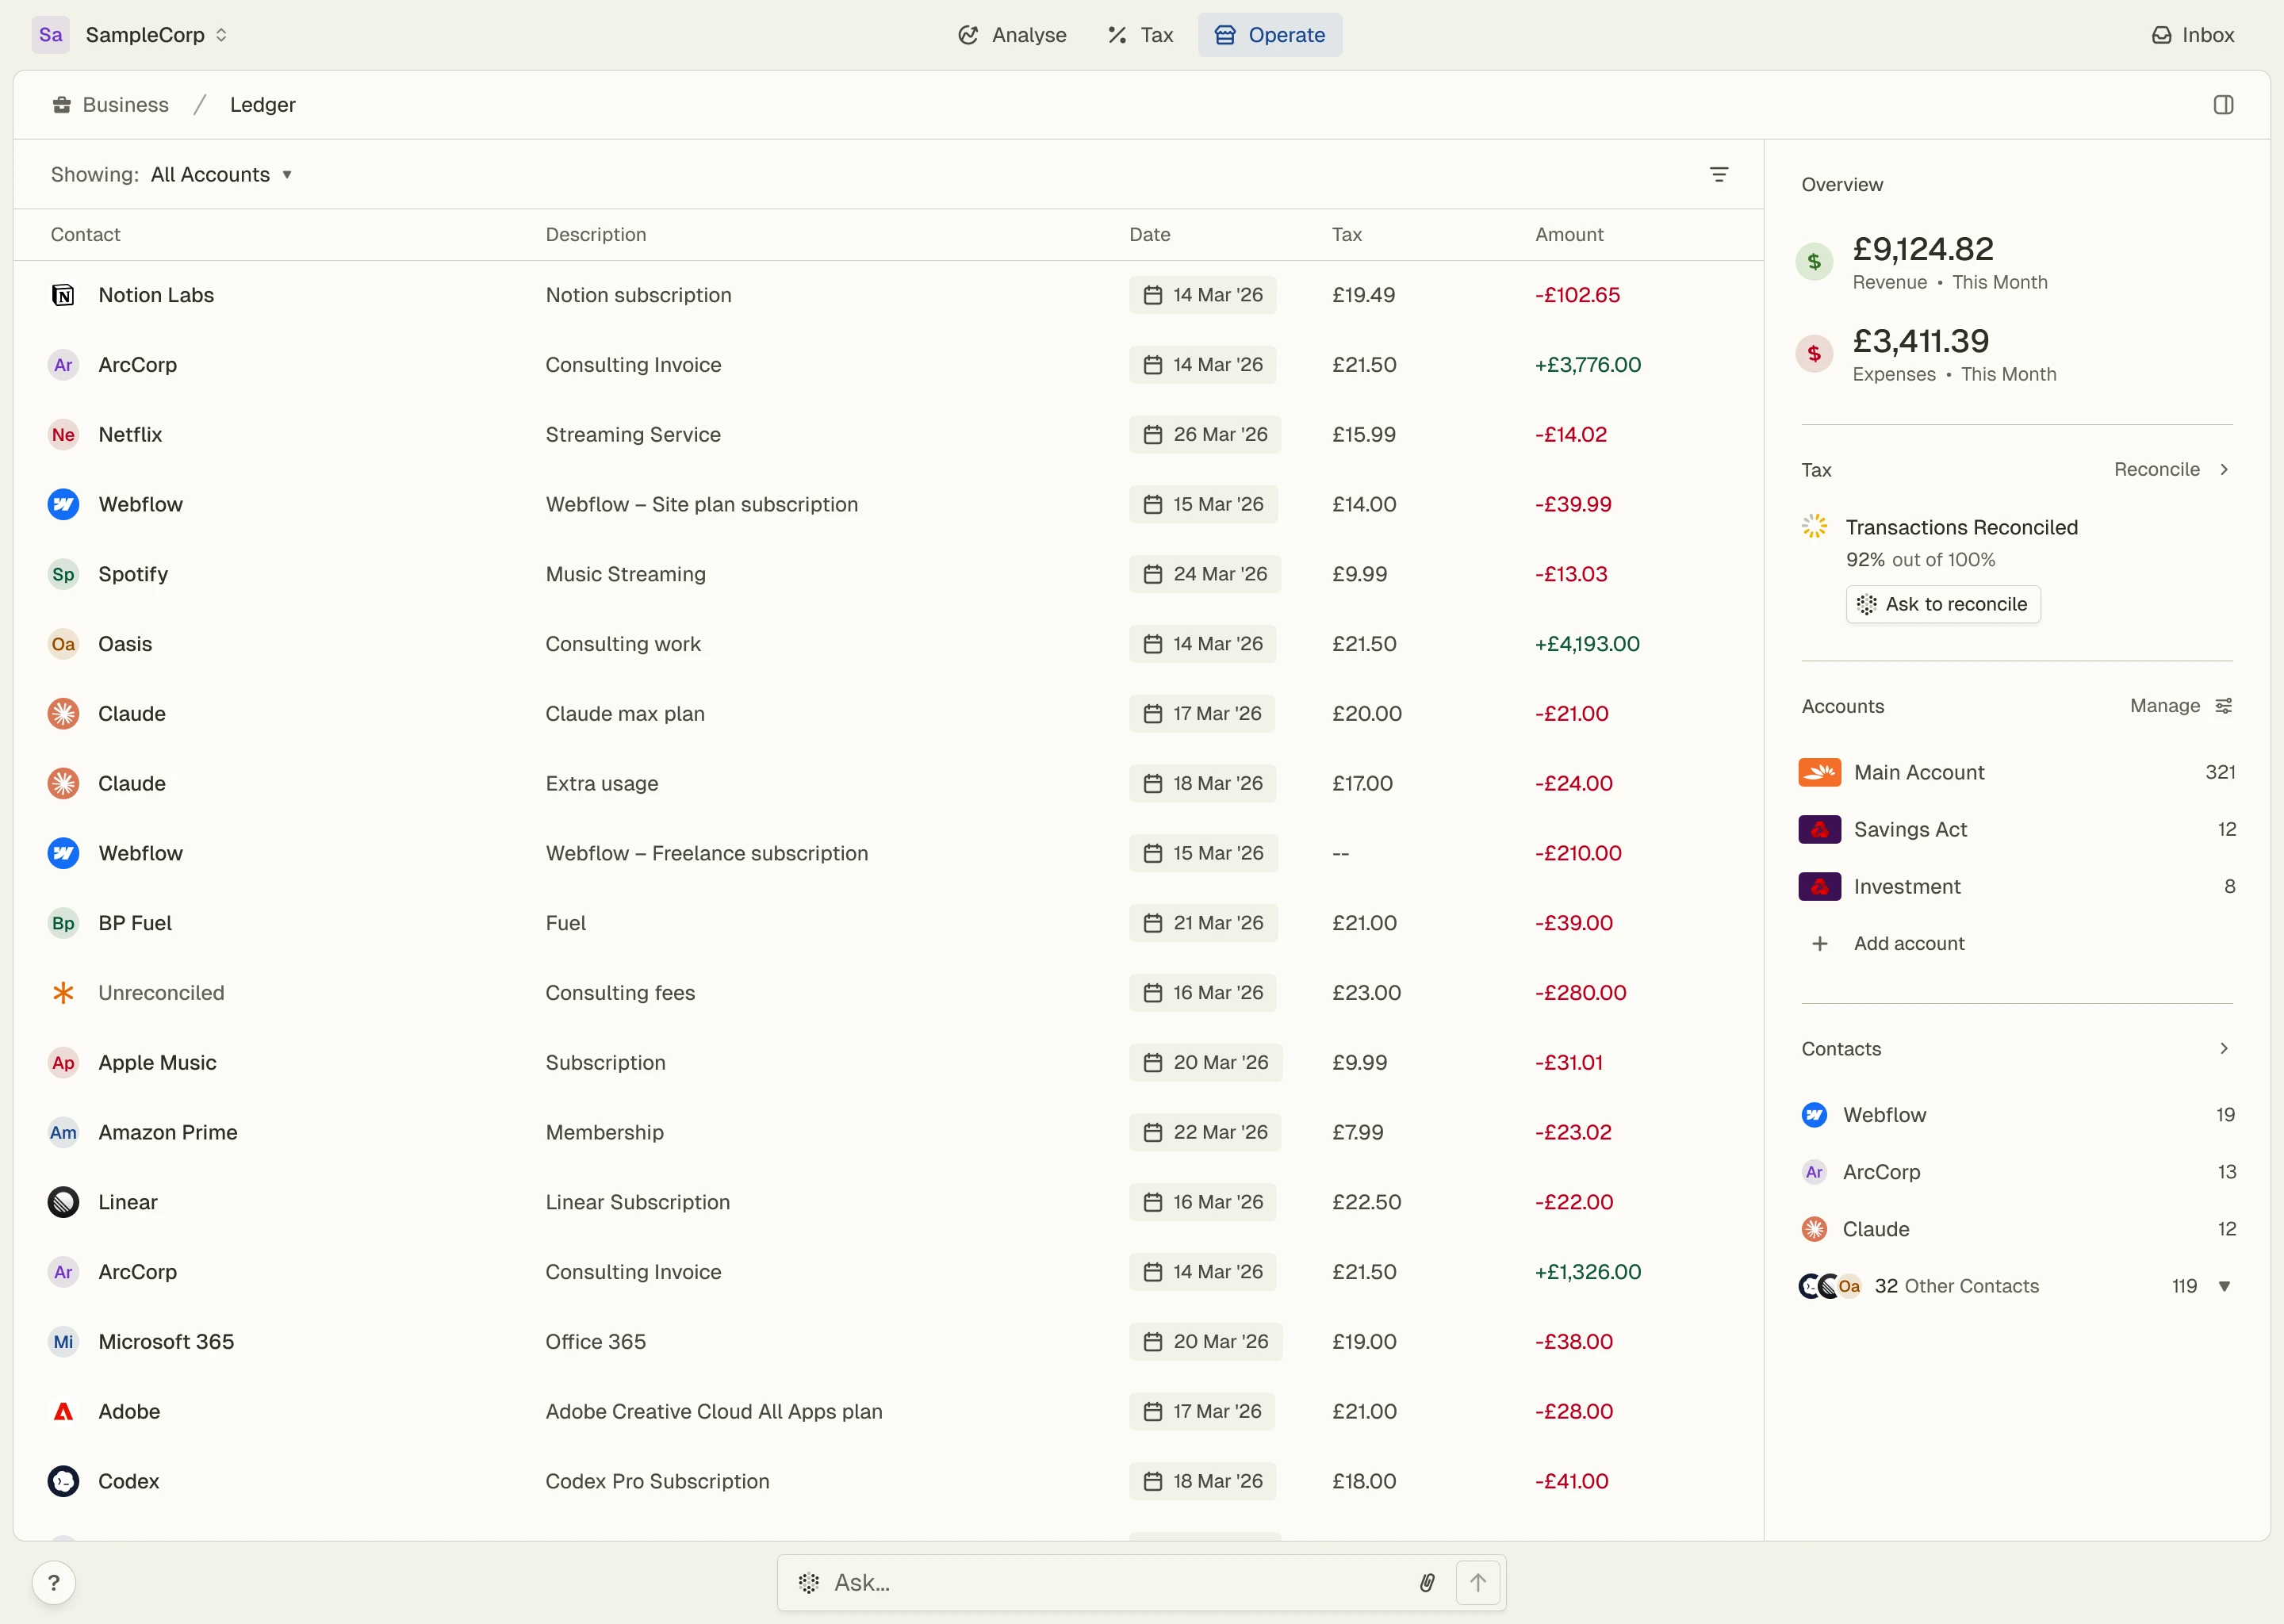This screenshot has height=1624, width=2284.
Task: Click Add account
Action: pyautogui.click(x=1888, y=944)
